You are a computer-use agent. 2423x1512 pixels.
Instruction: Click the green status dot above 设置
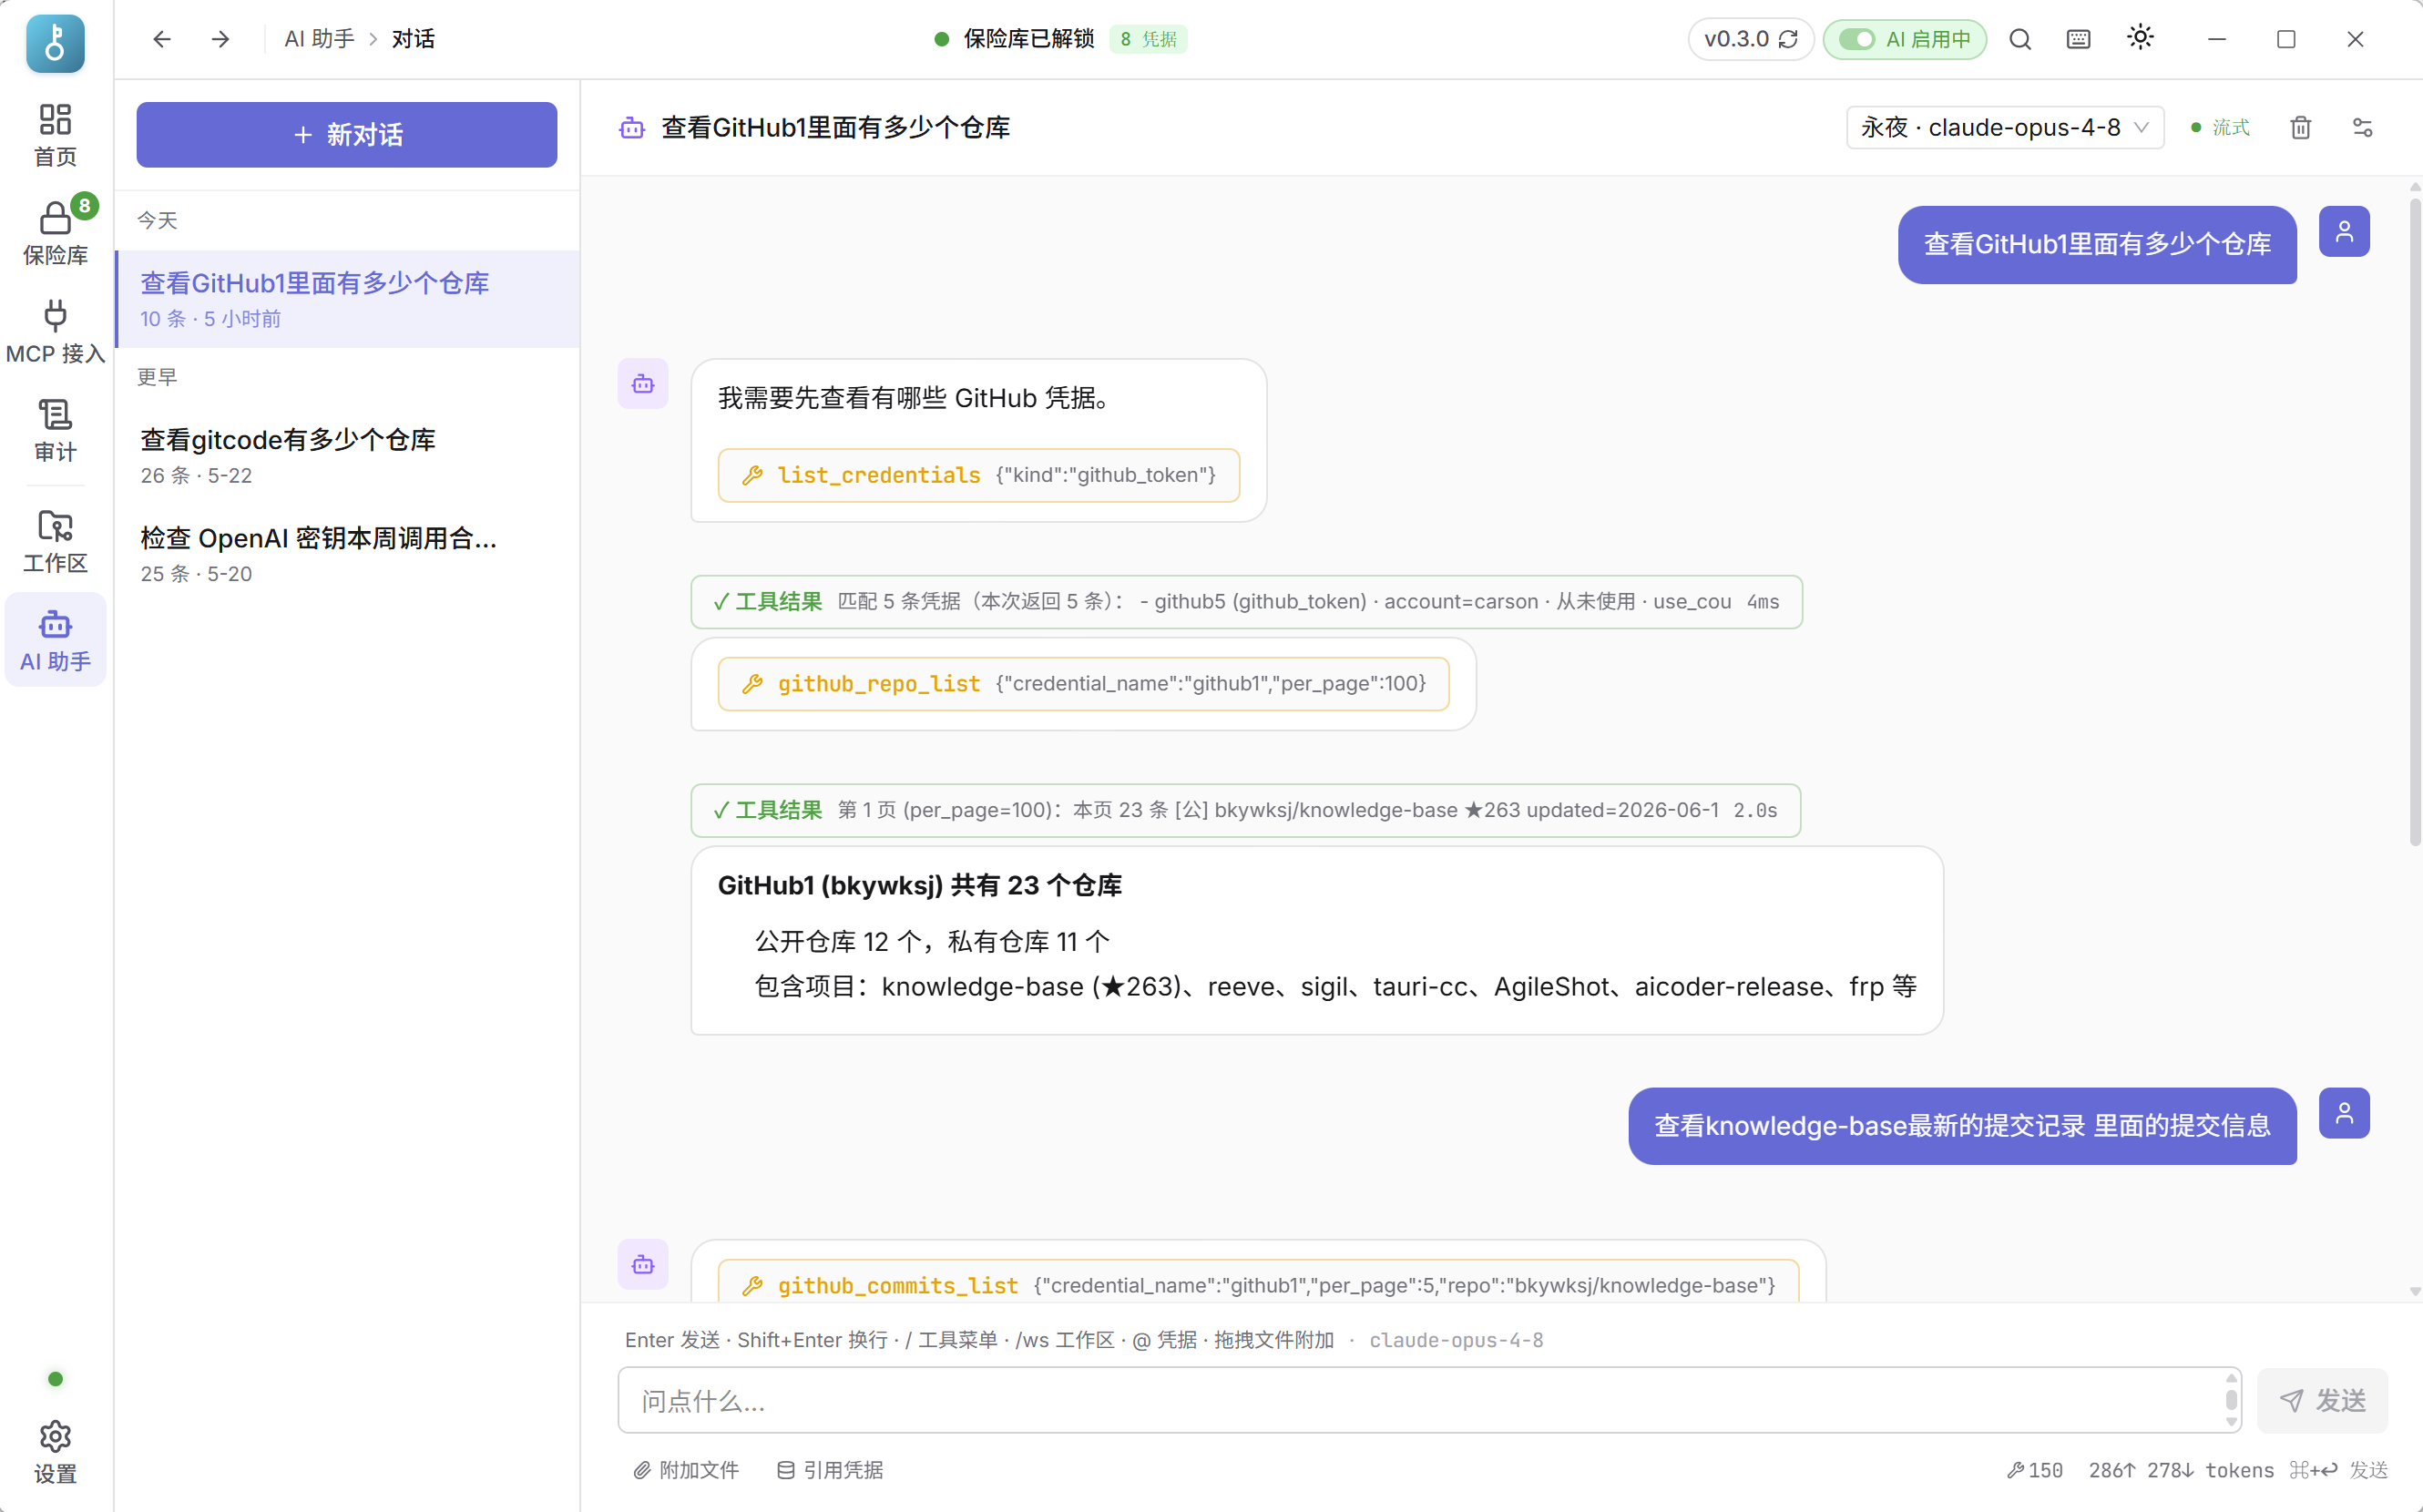(55, 1379)
